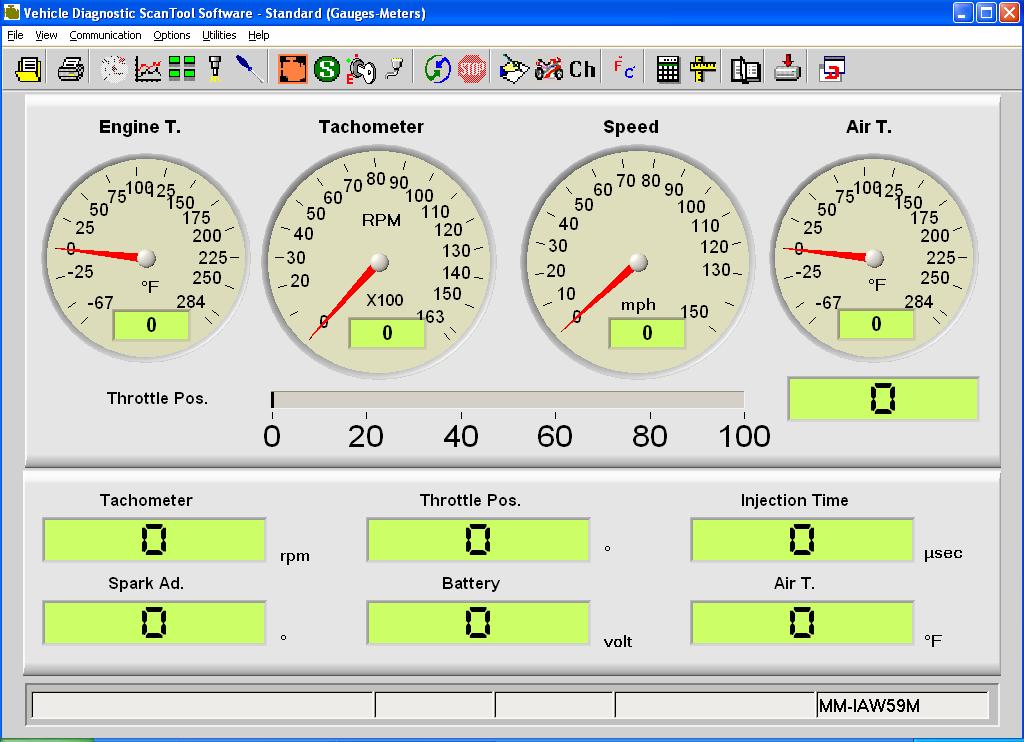Image resolution: width=1024 pixels, height=742 pixels.
Task: Open the File menu
Action: pyautogui.click(x=15, y=35)
